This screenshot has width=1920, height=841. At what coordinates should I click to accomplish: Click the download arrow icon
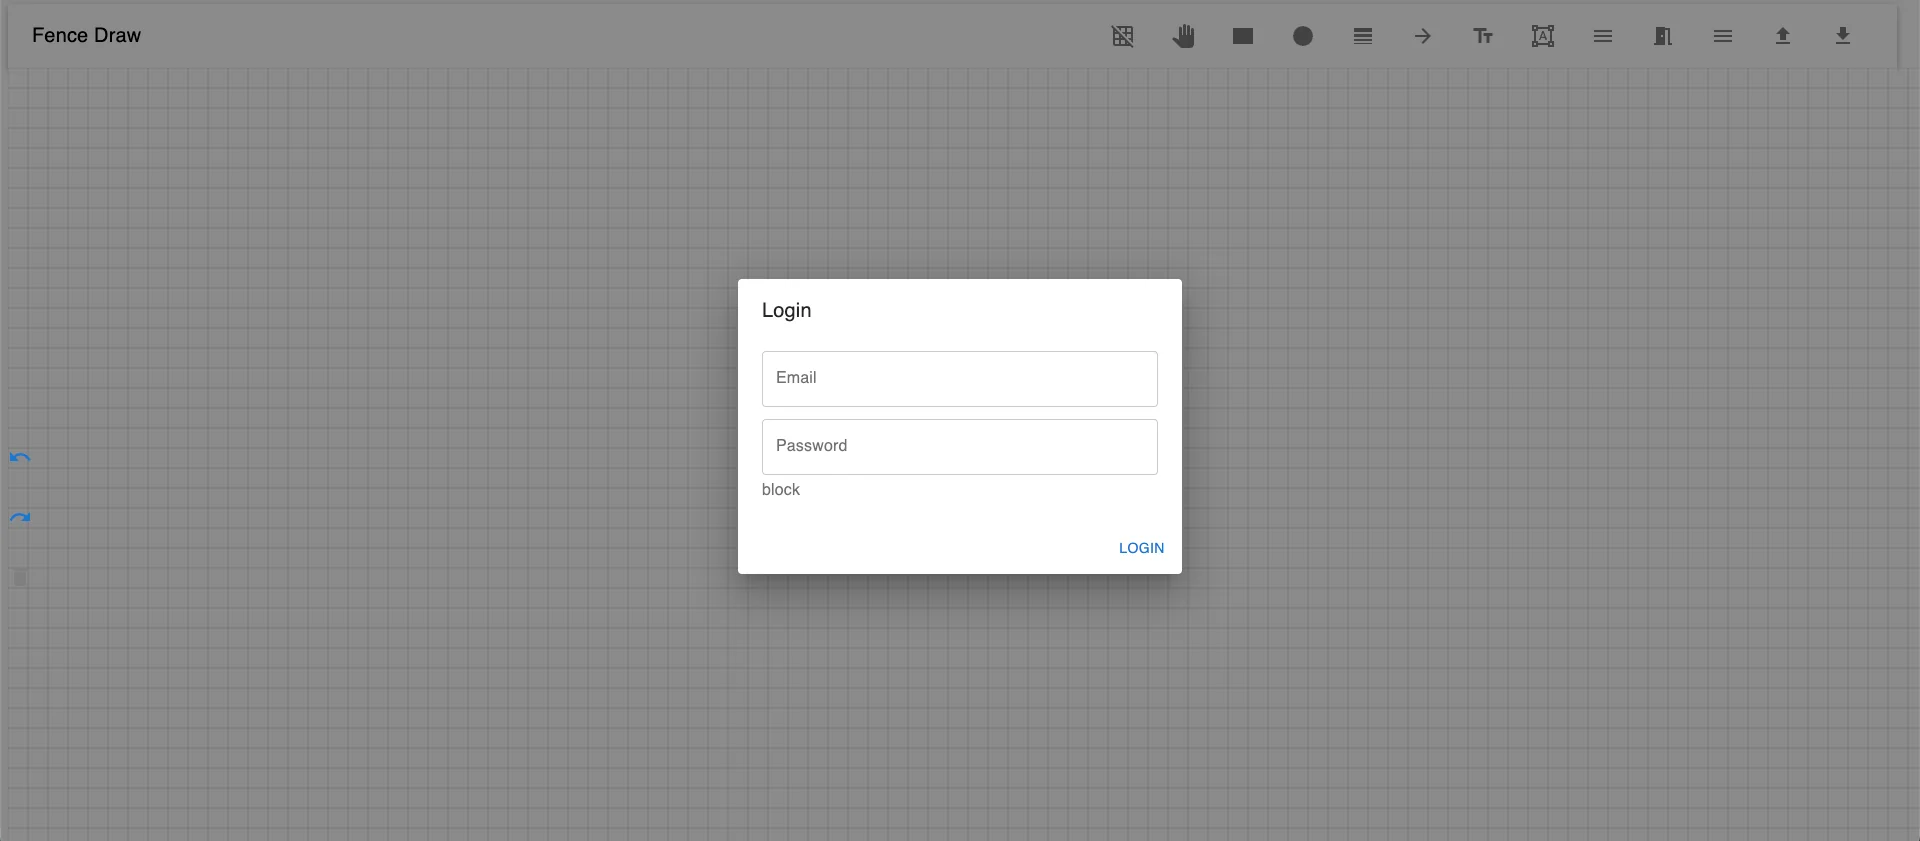[1843, 36]
